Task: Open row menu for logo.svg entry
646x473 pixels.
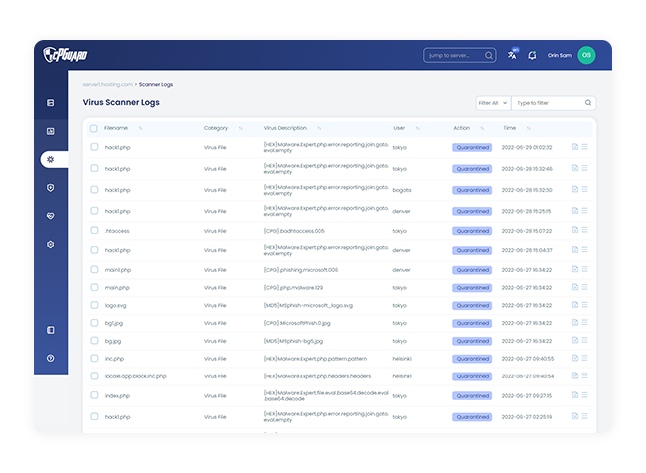Action: click(x=584, y=304)
